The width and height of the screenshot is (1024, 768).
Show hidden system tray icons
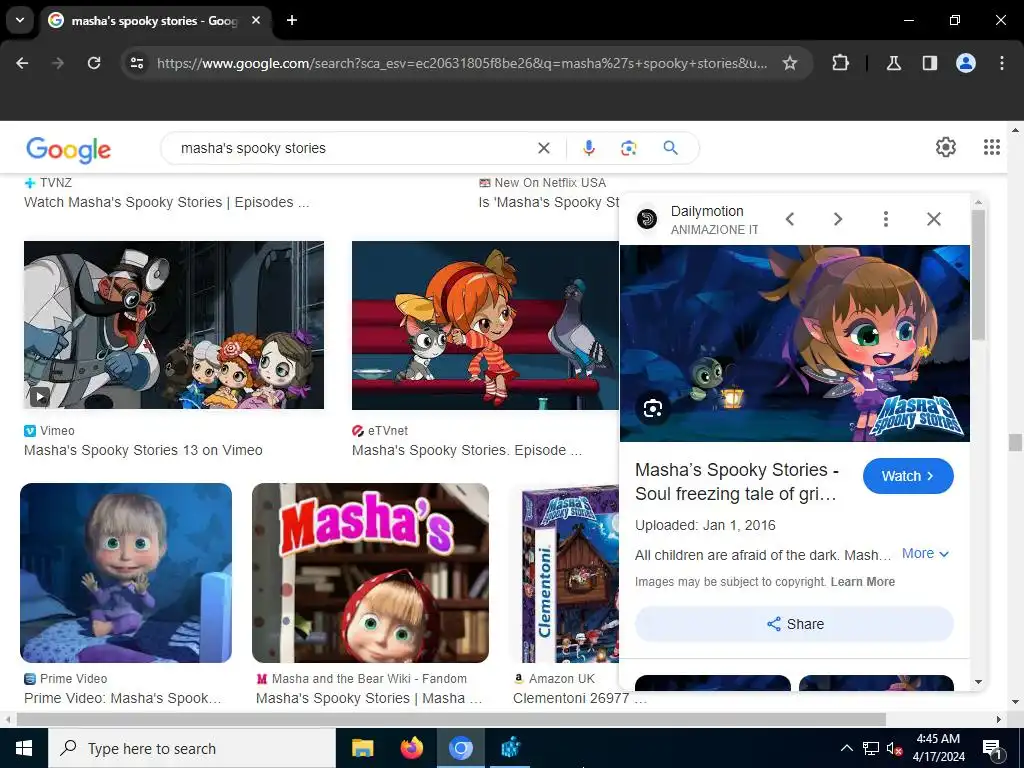tap(846, 748)
